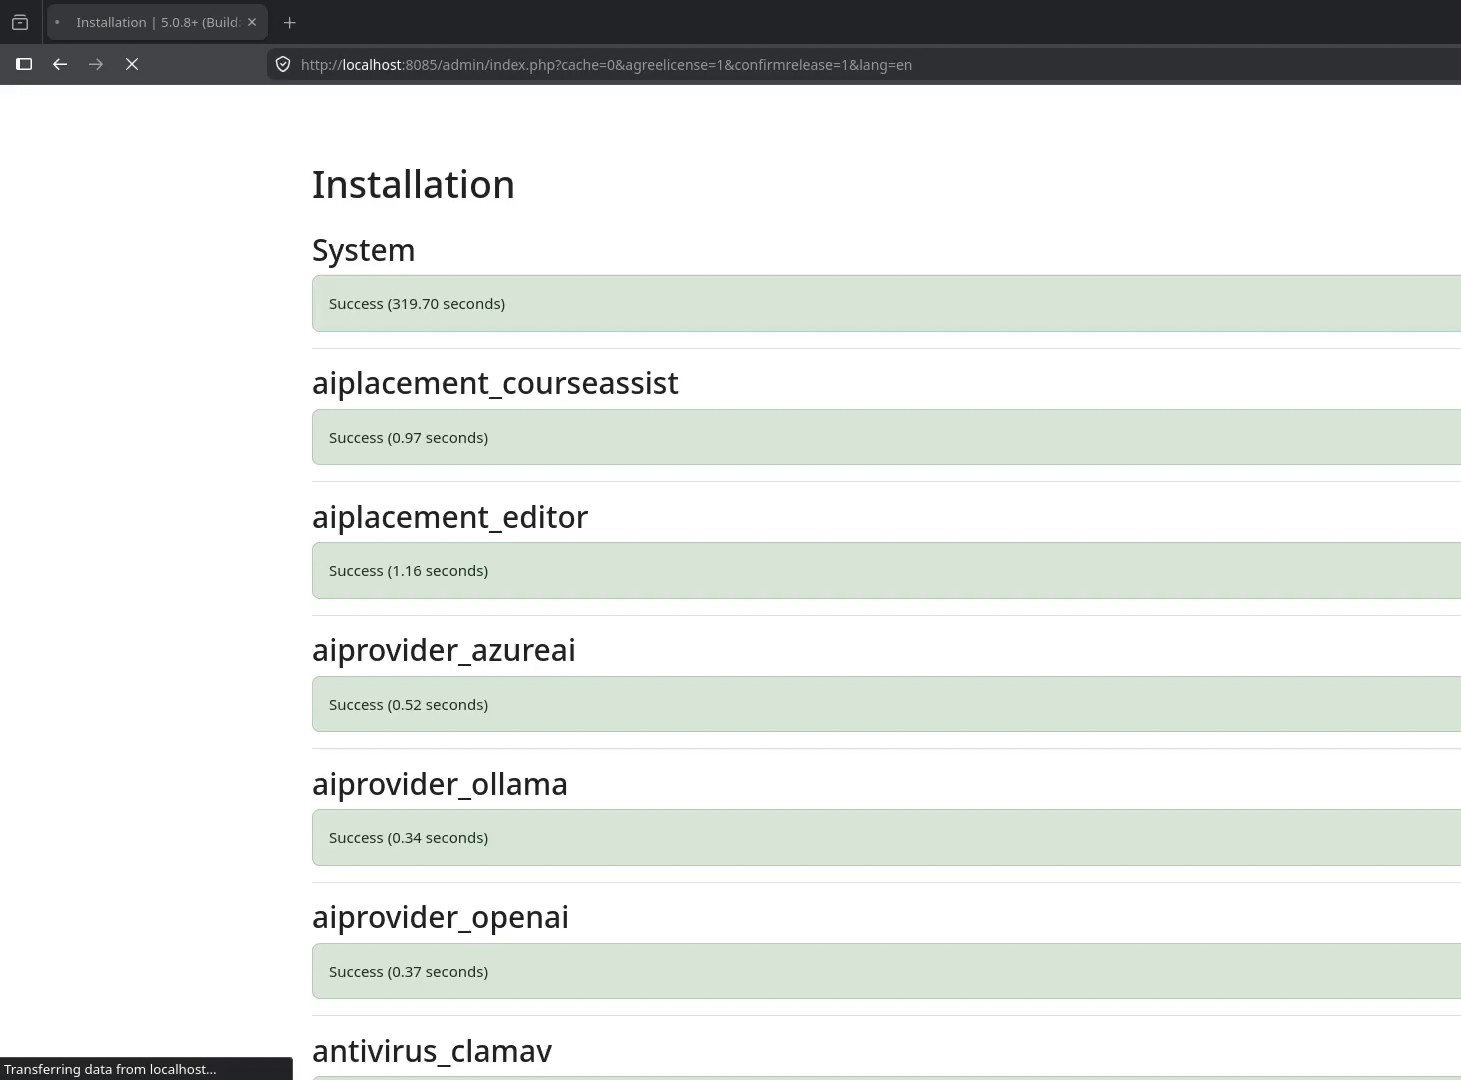Go back to previous page
1461x1080 pixels.
(x=60, y=64)
